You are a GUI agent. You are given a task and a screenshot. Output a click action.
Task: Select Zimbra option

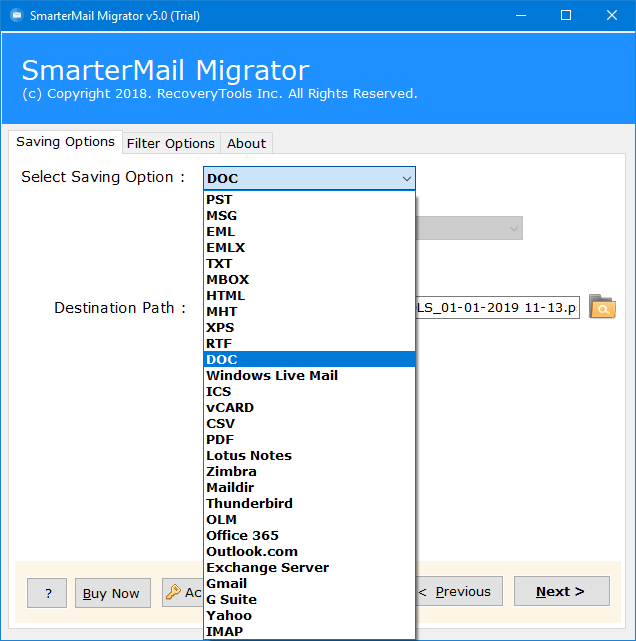pos(309,471)
